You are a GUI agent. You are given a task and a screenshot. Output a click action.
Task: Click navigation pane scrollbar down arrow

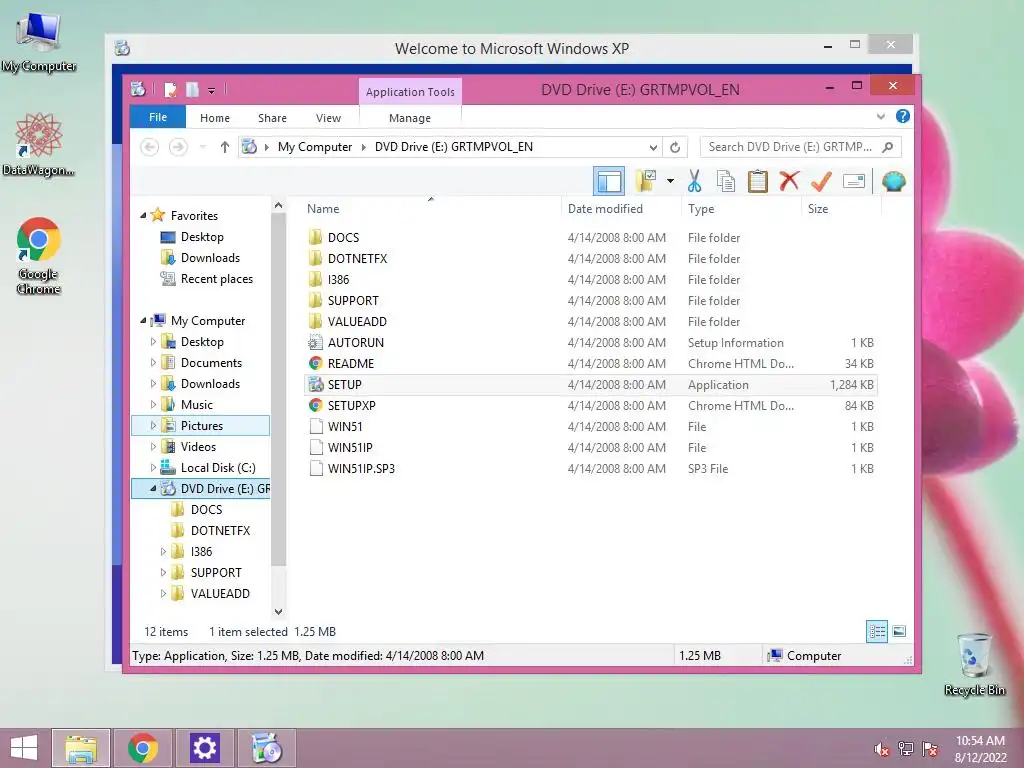pyautogui.click(x=279, y=611)
